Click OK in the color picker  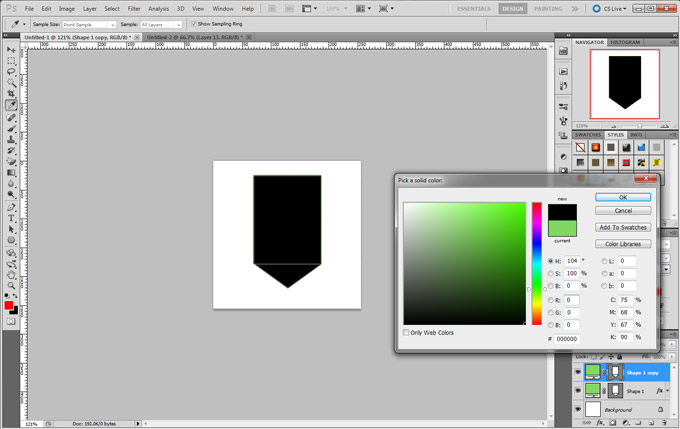(x=623, y=197)
